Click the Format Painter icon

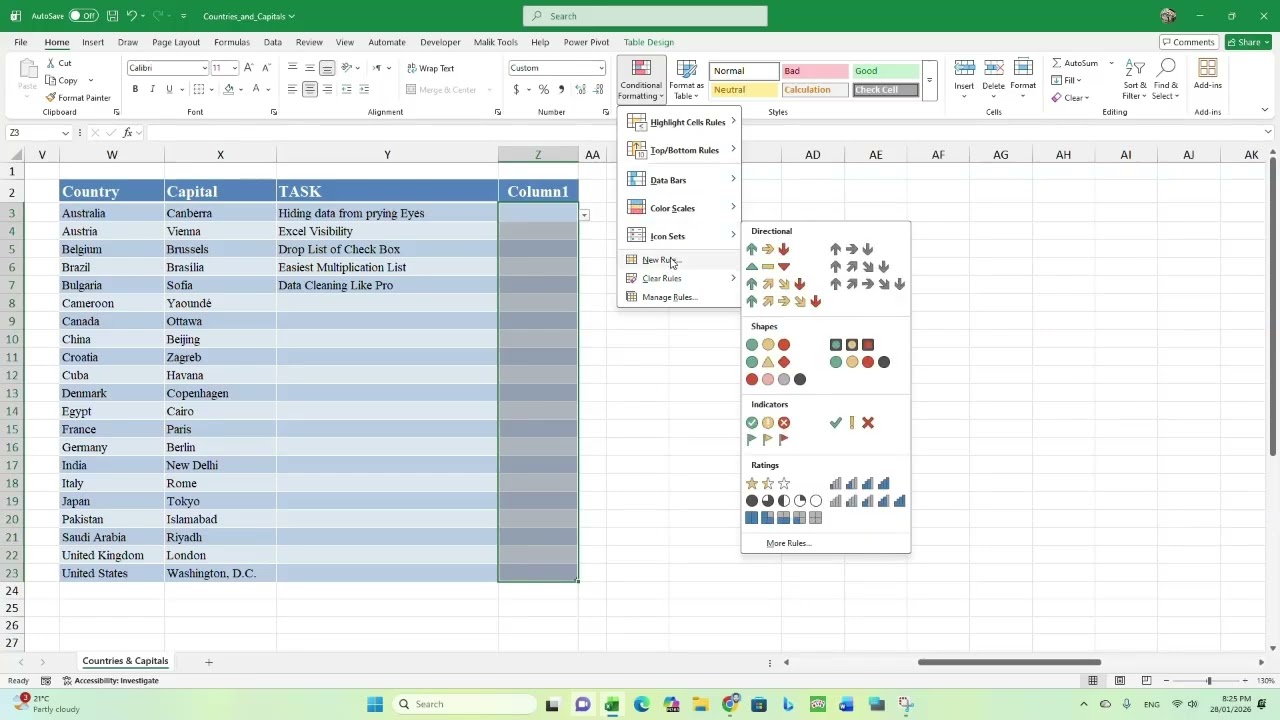click(51, 98)
